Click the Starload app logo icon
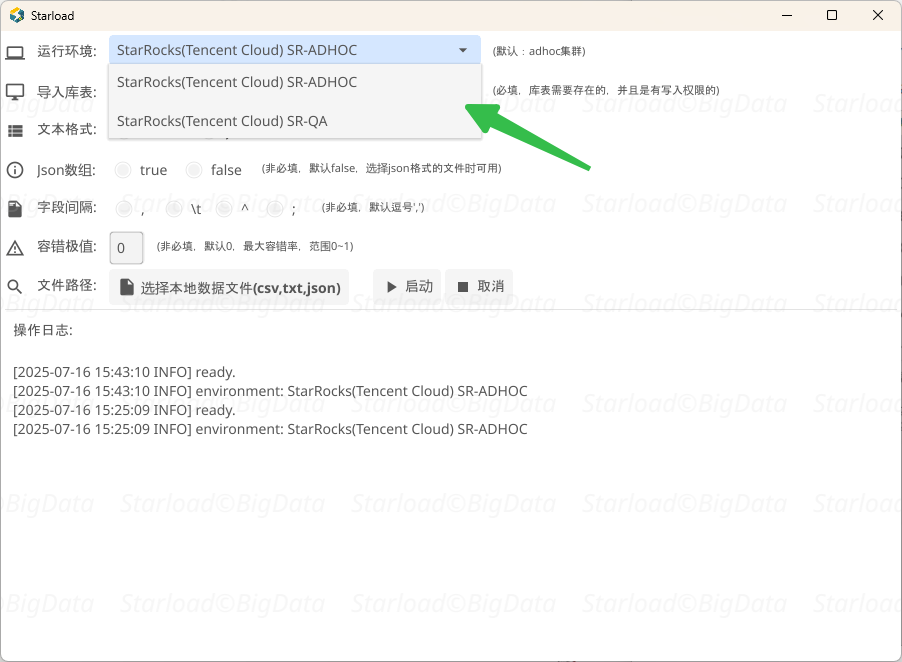The image size is (902, 662). (17, 16)
